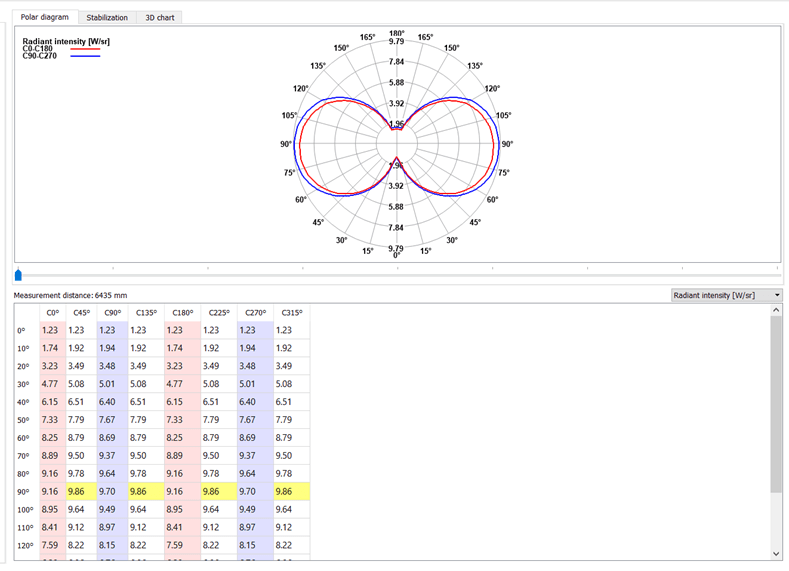
Task: Click the table's vertical scrollbar thumb
Action: (x=777, y=405)
